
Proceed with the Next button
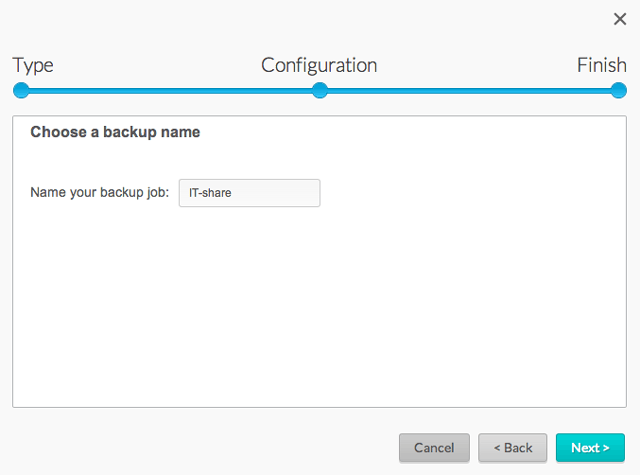coord(590,448)
